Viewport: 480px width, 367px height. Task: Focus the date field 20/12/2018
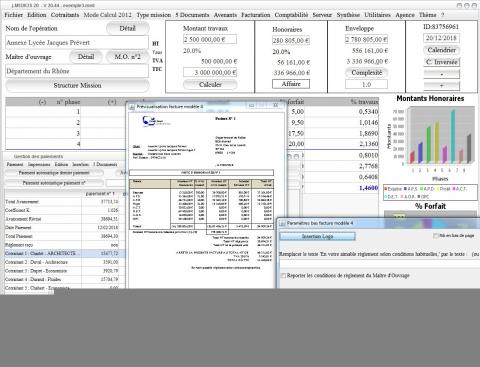[441, 38]
